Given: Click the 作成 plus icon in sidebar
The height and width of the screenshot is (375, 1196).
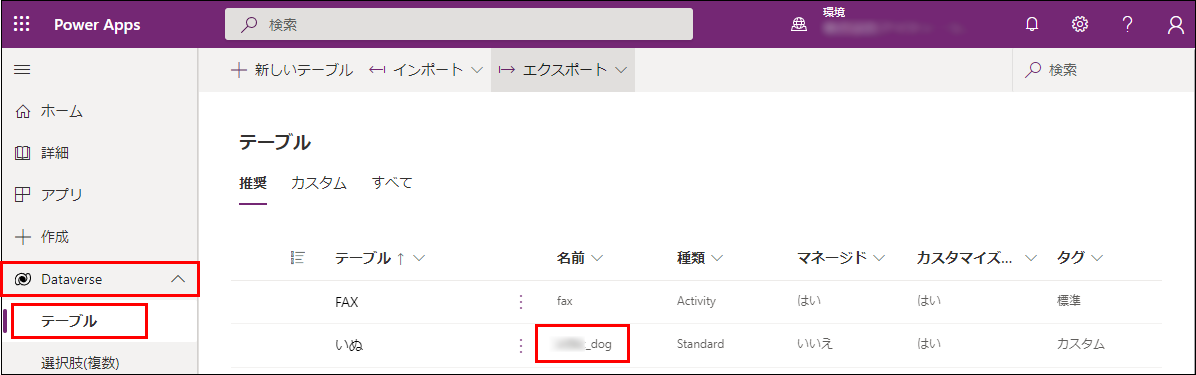Looking at the screenshot, I should [23, 237].
